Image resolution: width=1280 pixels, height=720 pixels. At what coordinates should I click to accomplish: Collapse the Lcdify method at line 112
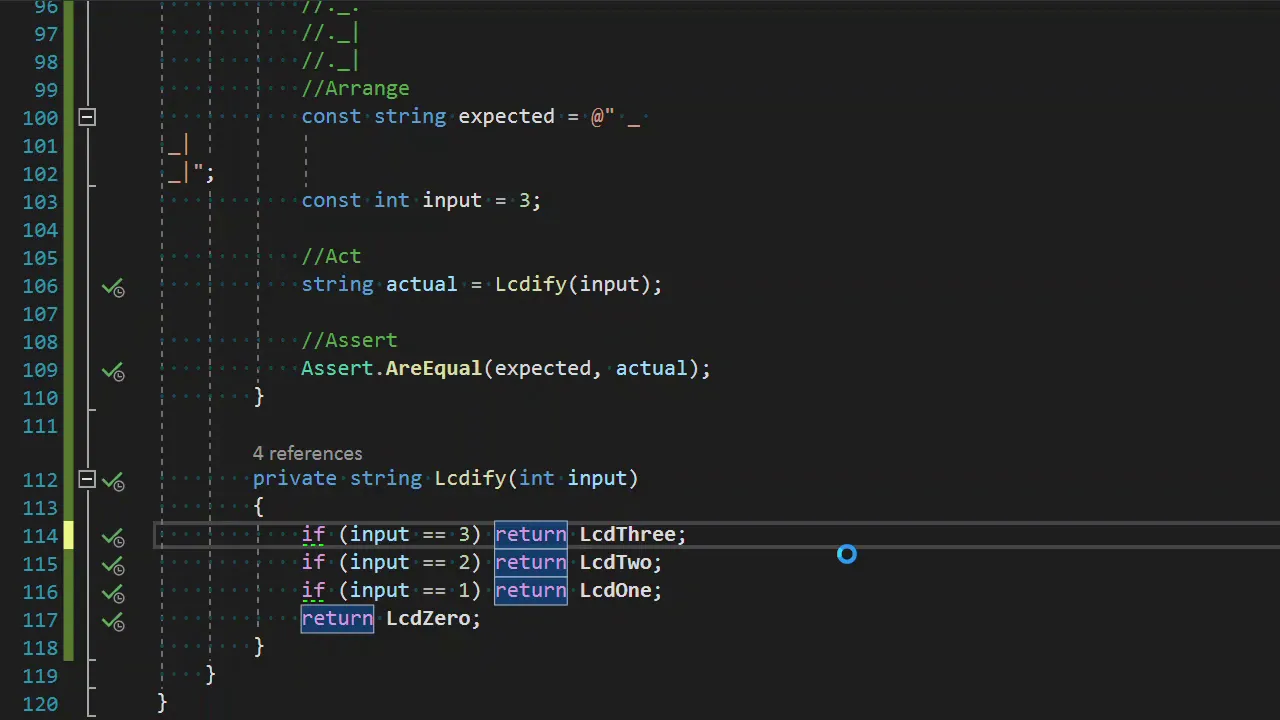point(87,479)
